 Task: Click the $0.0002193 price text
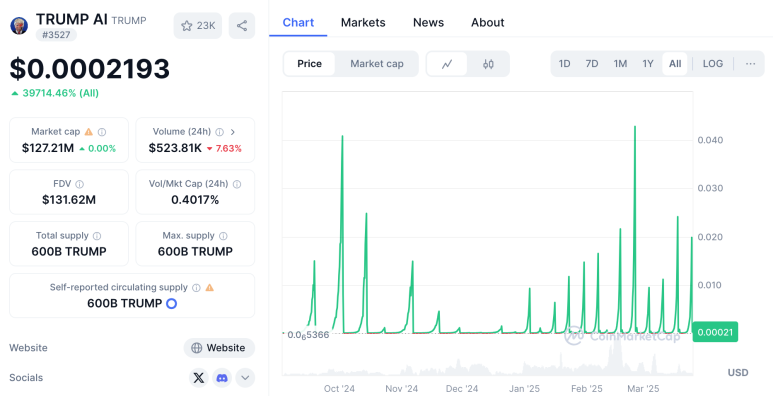90,69
